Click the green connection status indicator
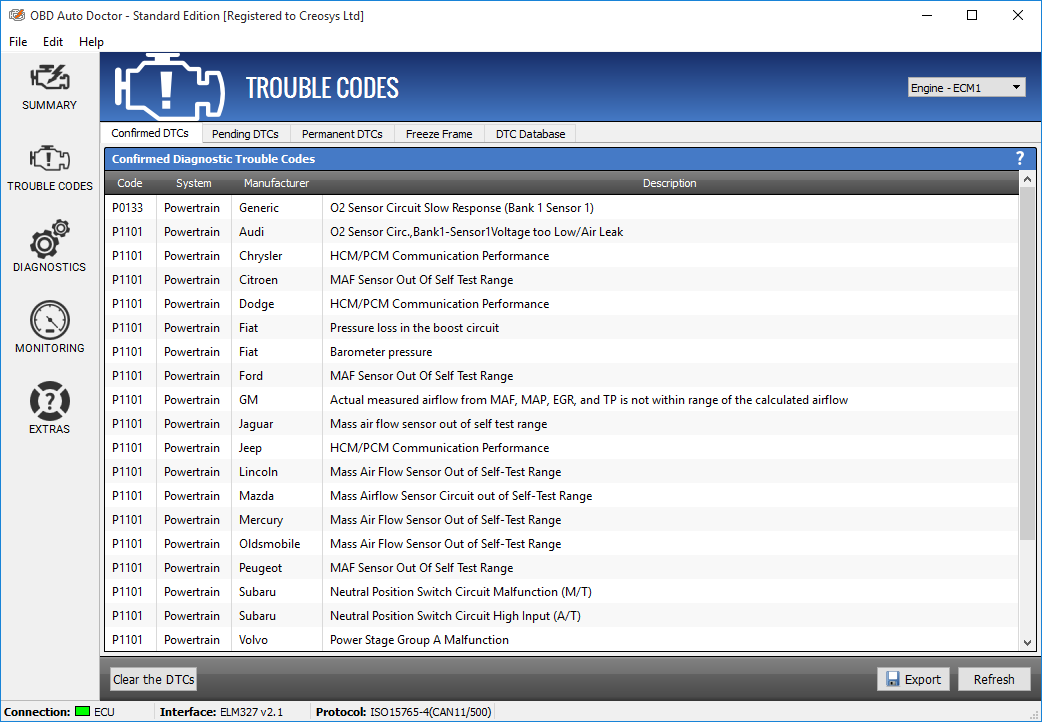 click(x=82, y=711)
